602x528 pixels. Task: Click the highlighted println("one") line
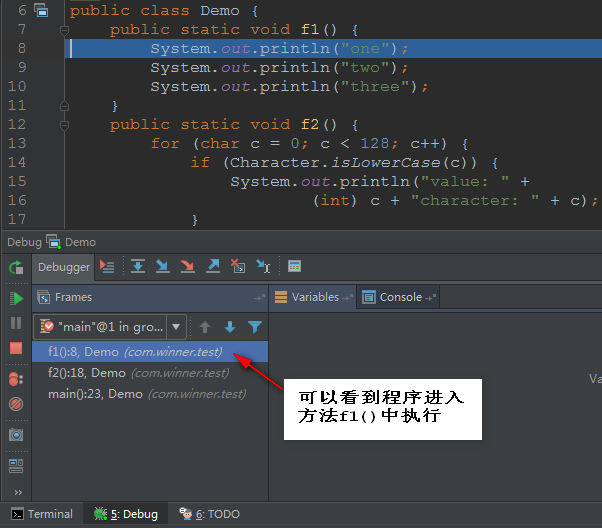(333, 48)
